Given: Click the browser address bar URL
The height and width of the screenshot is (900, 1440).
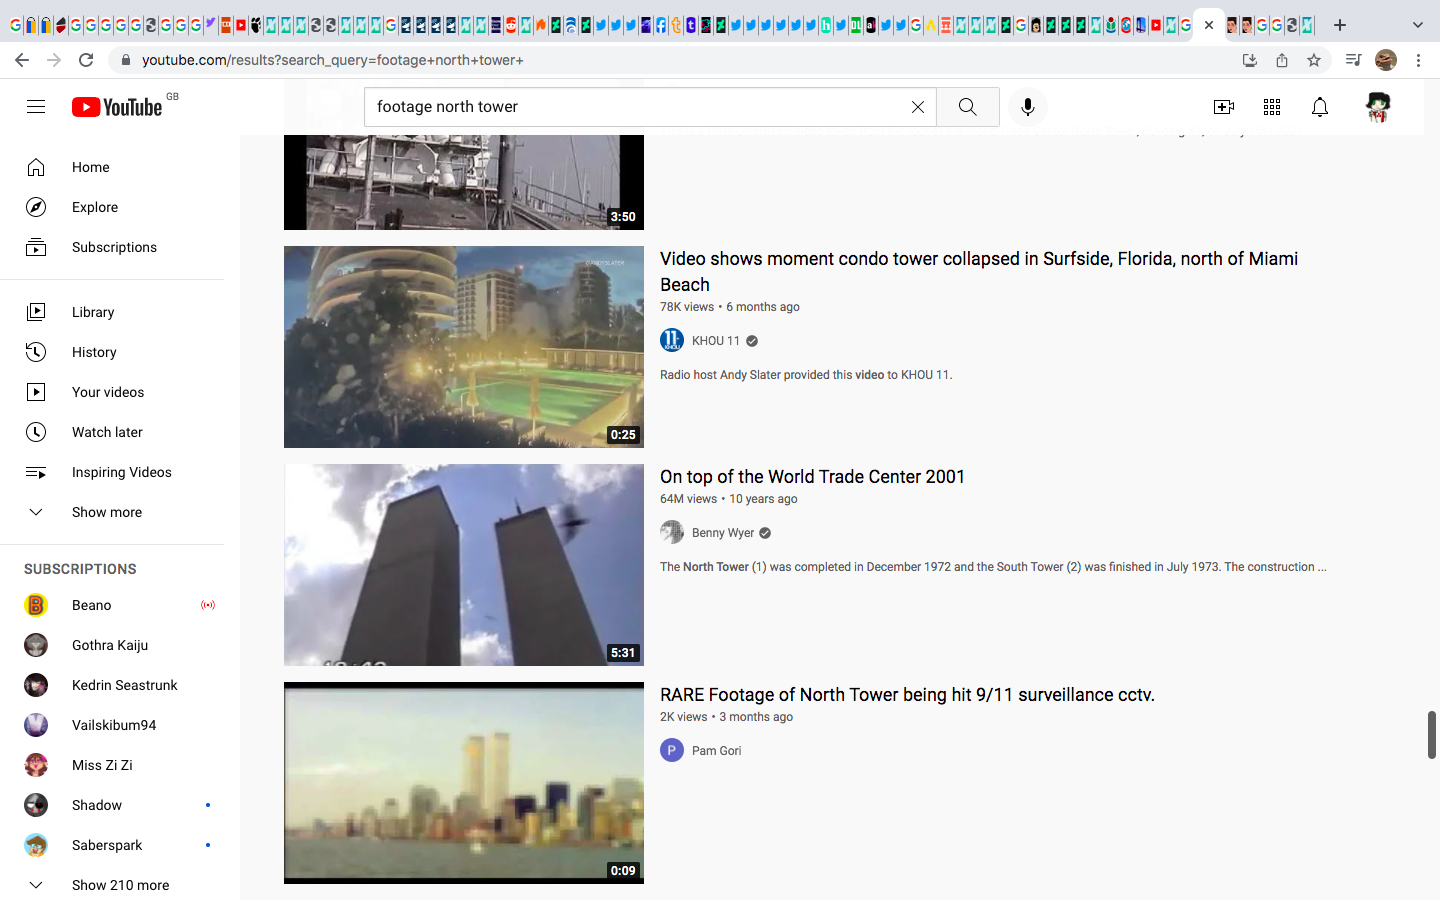Looking at the screenshot, I should click(x=333, y=60).
